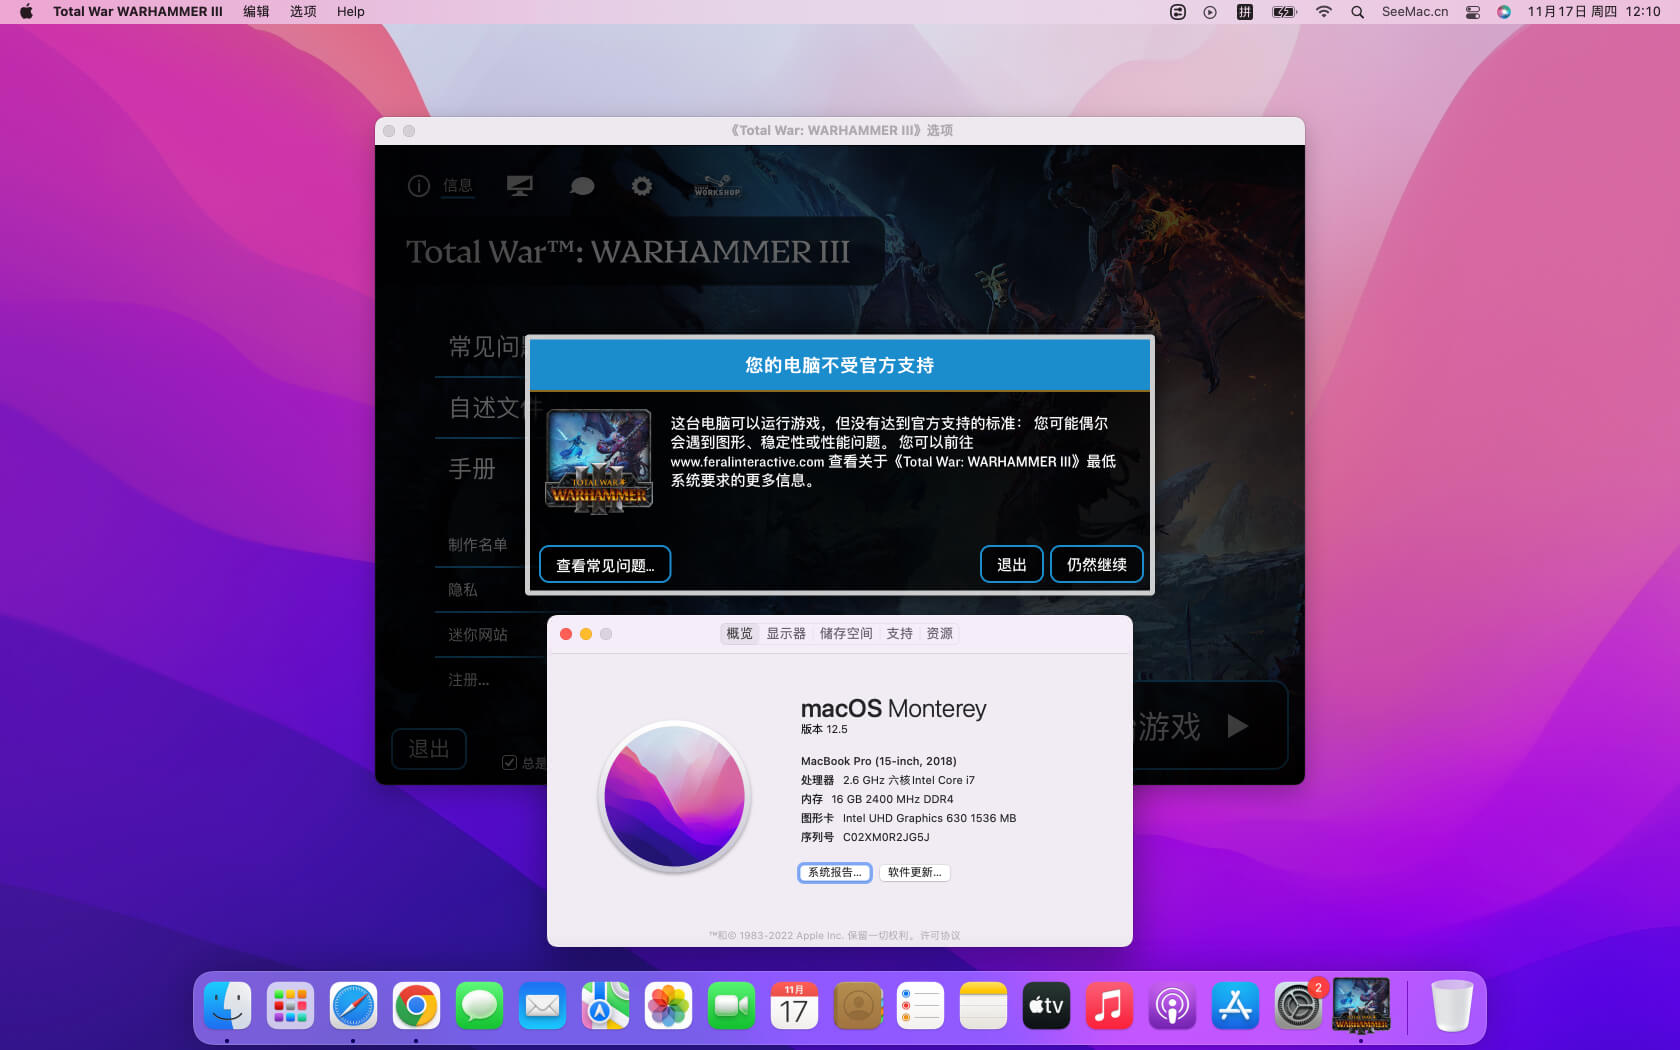1680x1050 pixels.
Task: Open Apple TV from the Dock
Action: 1046,1006
